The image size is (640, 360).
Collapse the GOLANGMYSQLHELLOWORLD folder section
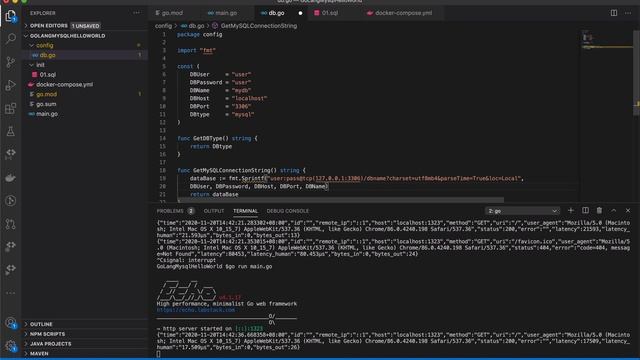(85, 36)
